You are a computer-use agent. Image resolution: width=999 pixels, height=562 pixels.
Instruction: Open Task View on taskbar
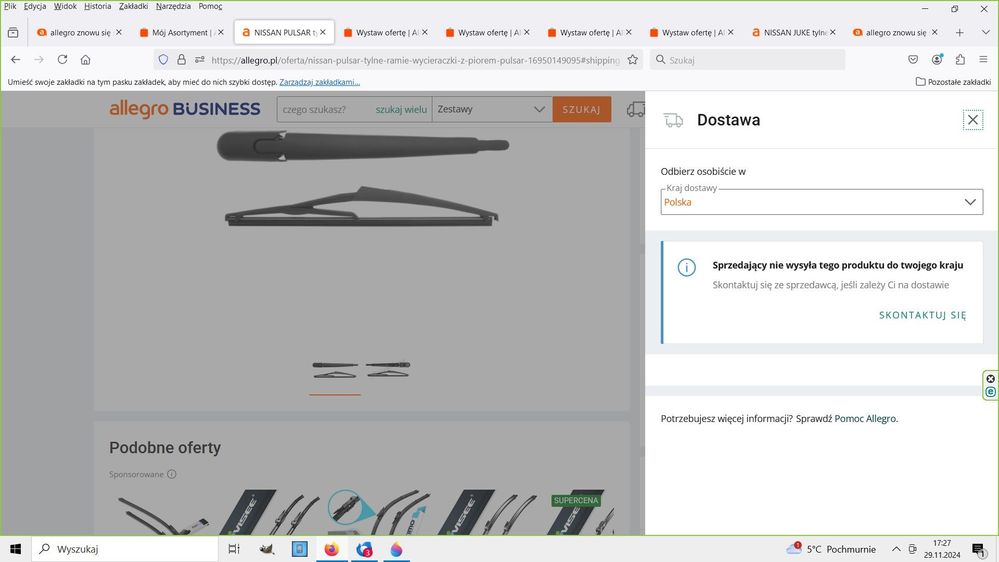click(234, 549)
